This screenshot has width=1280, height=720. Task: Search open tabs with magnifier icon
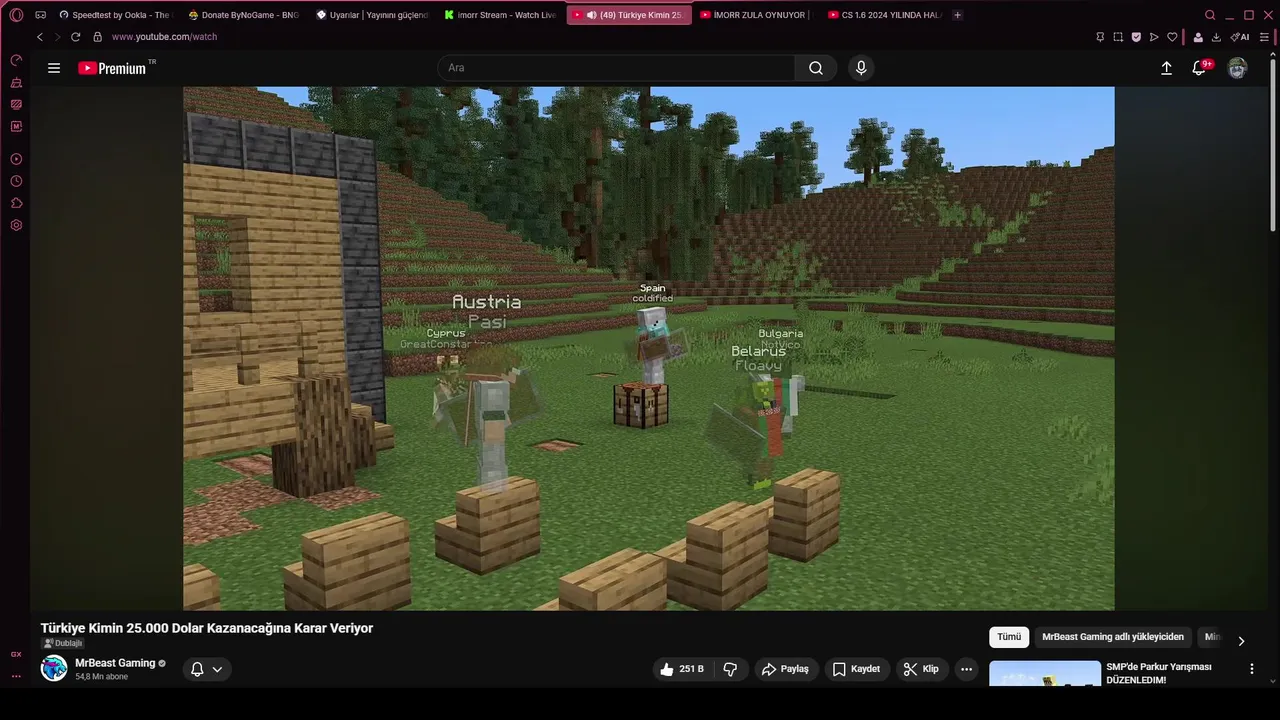coord(1210,15)
